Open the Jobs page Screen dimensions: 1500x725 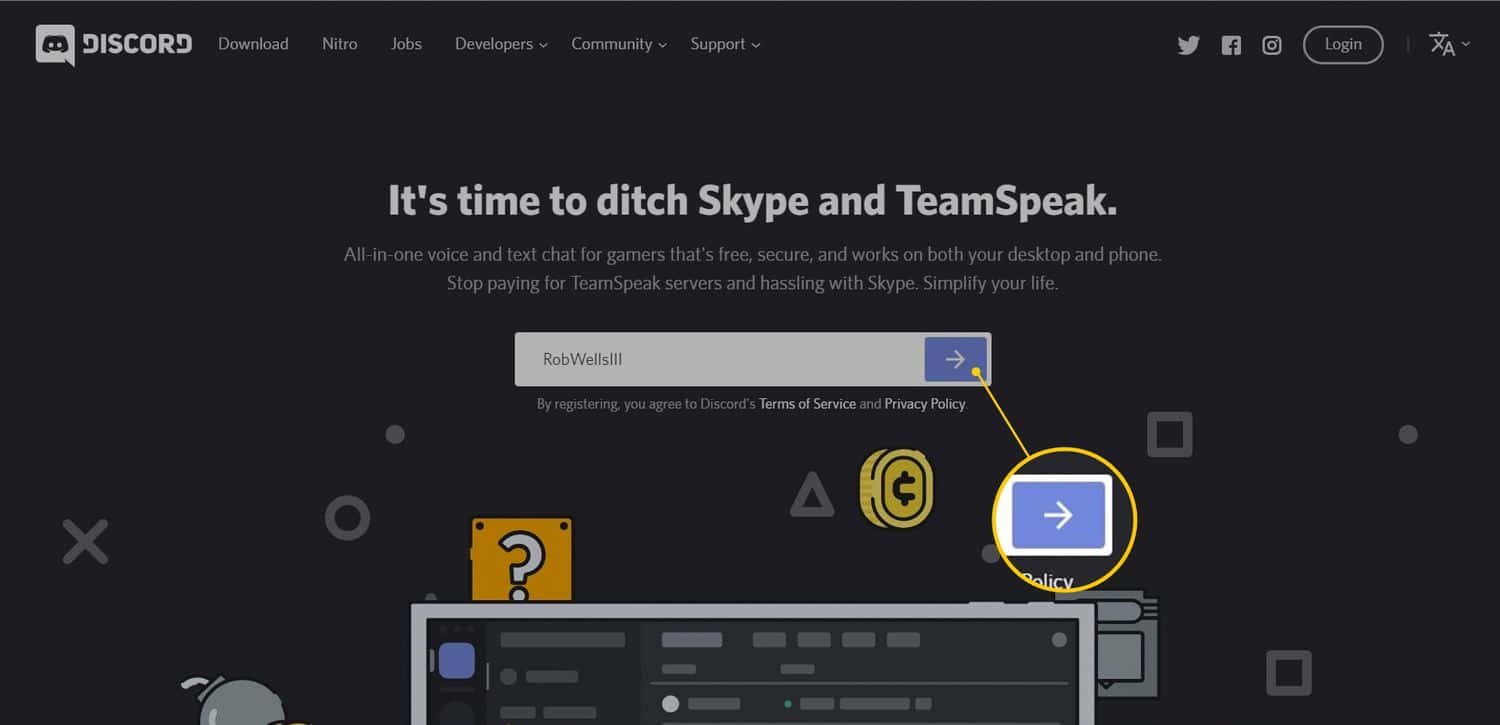tap(406, 44)
